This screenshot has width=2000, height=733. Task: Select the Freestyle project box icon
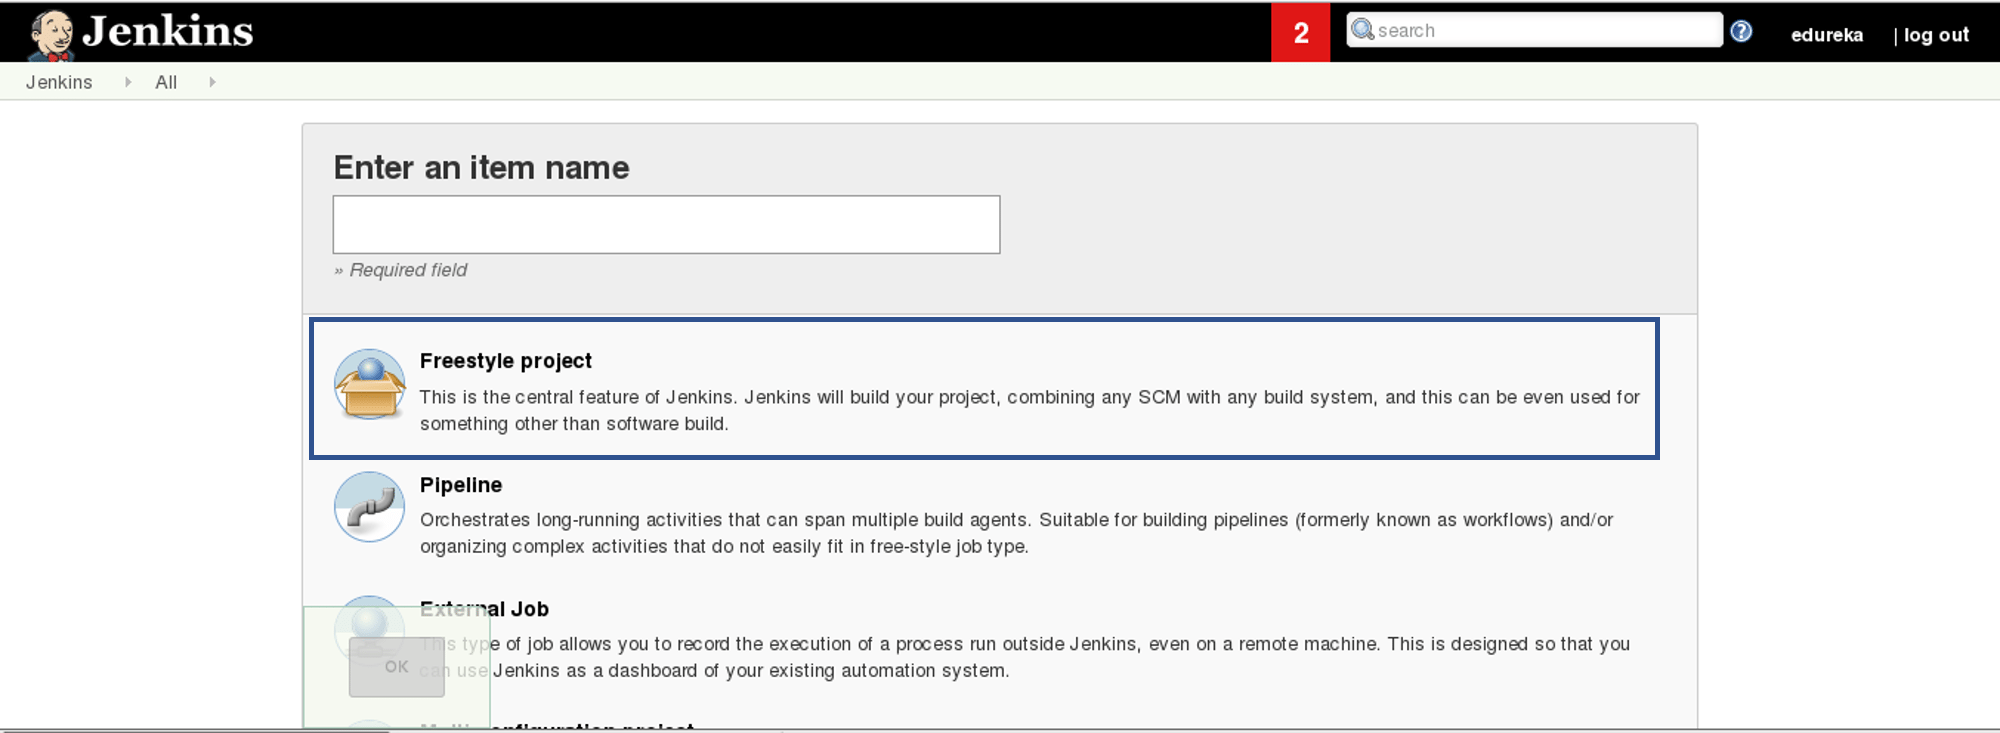pyautogui.click(x=369, y=384)
